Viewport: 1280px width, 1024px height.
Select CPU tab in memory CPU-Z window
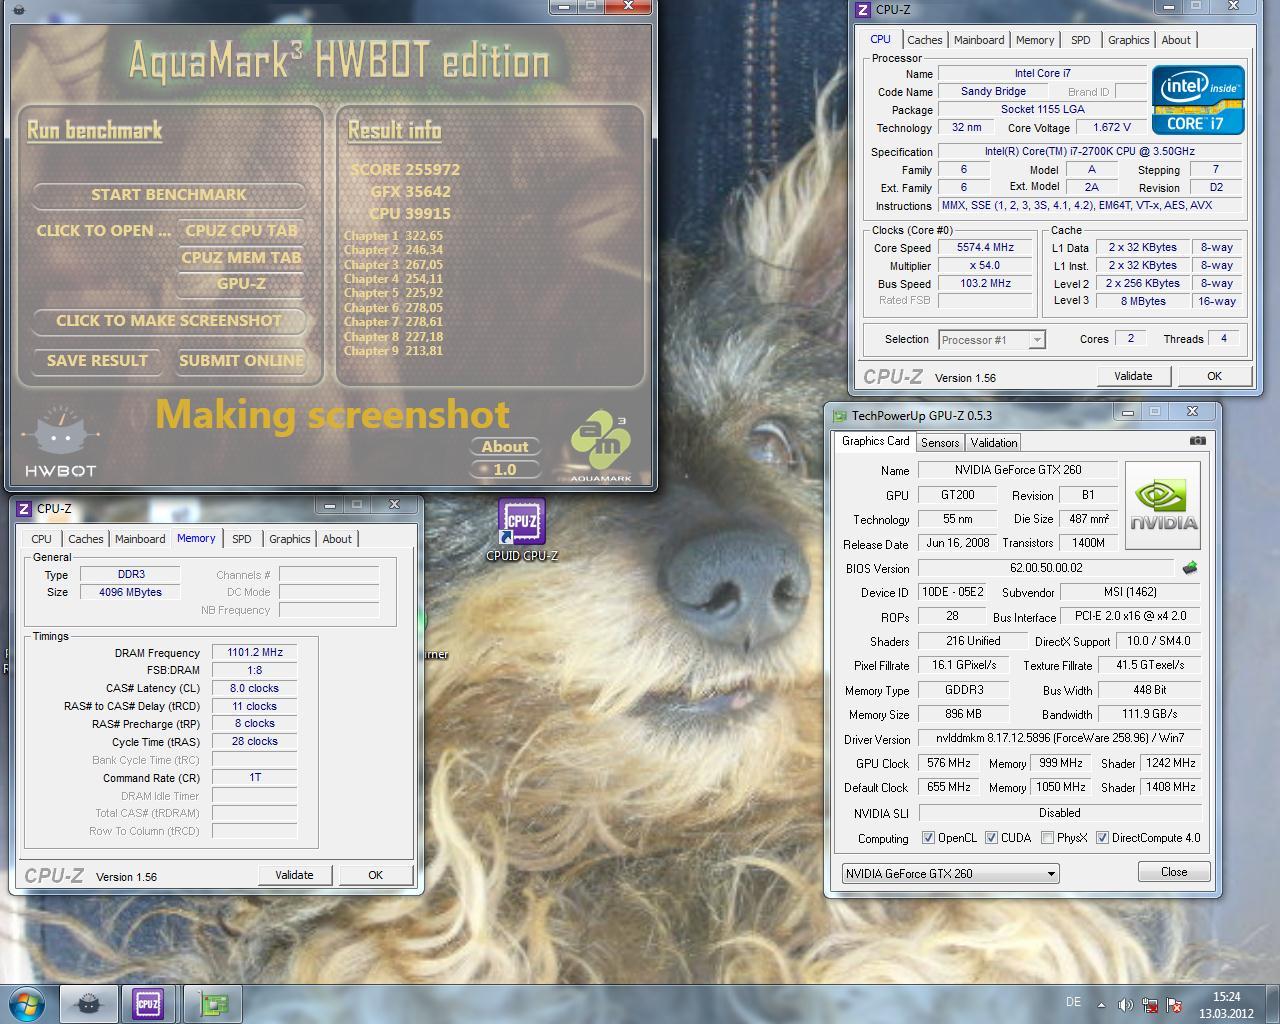click(41, 539)
